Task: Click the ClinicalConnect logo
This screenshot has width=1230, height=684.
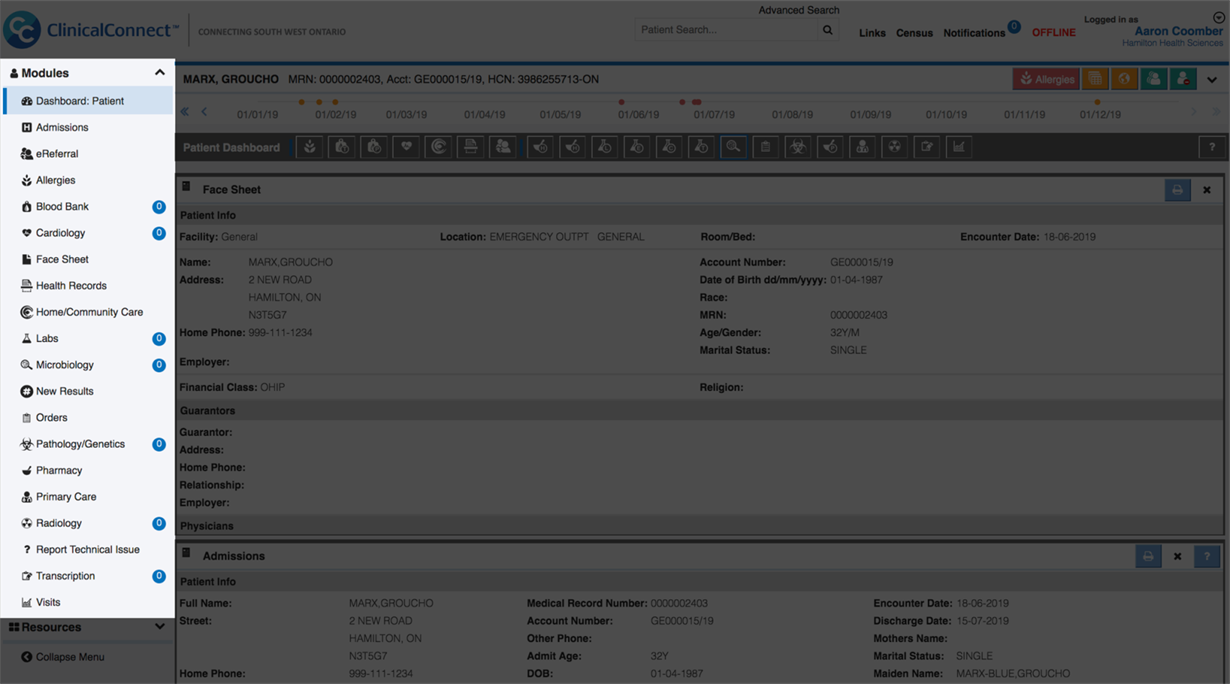Action: coord(91,30)
